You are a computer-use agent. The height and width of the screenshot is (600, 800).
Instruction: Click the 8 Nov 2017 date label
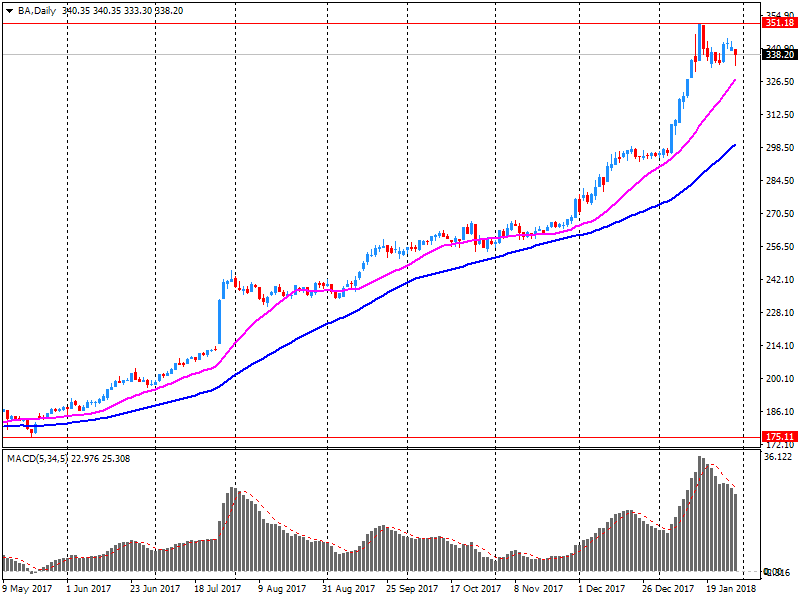coord(539,589)
